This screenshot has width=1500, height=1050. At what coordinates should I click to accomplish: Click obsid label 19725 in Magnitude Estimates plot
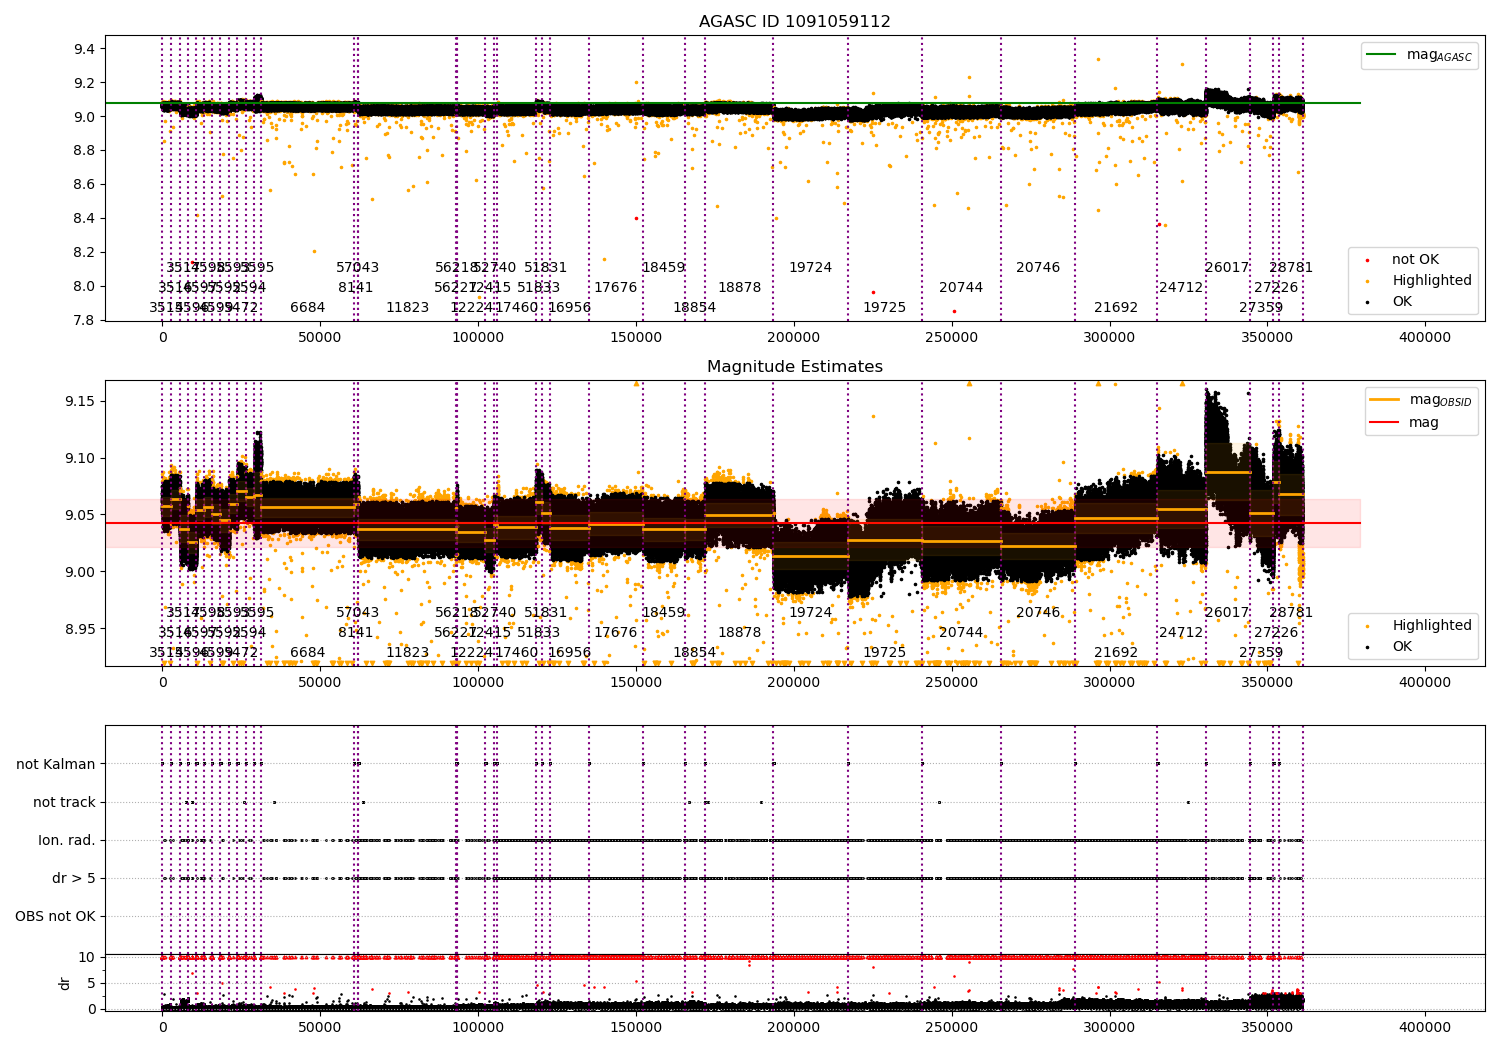pos(884,652)
